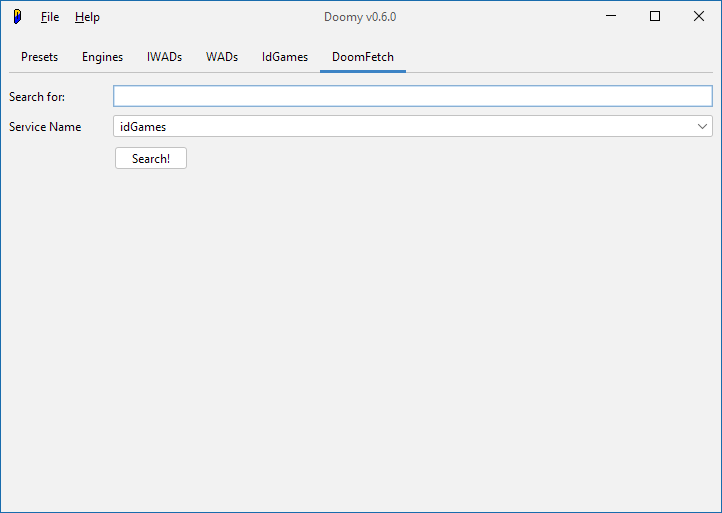722x513 pixels.
Task: Click the chevron arrow of Service Name dropdown
Action: [x=703, y=127]
